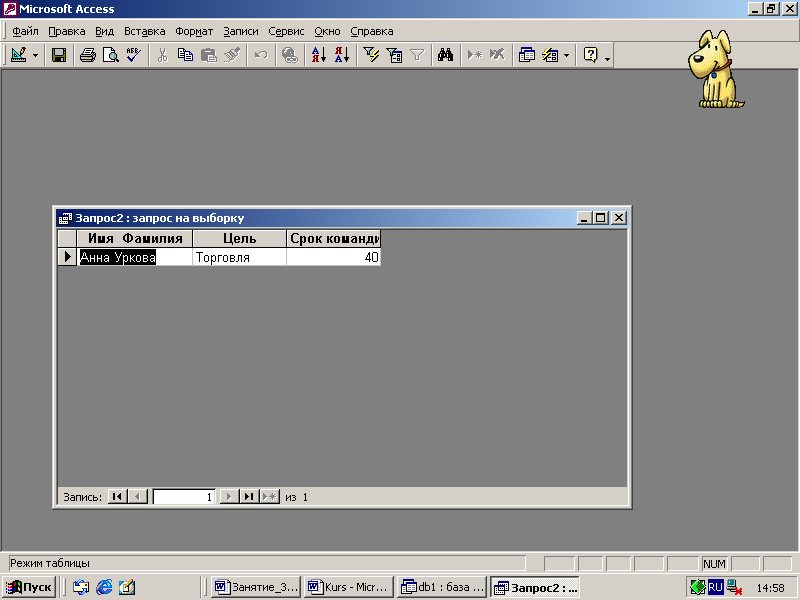Click the New Record toolbar icon
The image size is (800, 600).
pyautogui.click(x=474, y=55)
